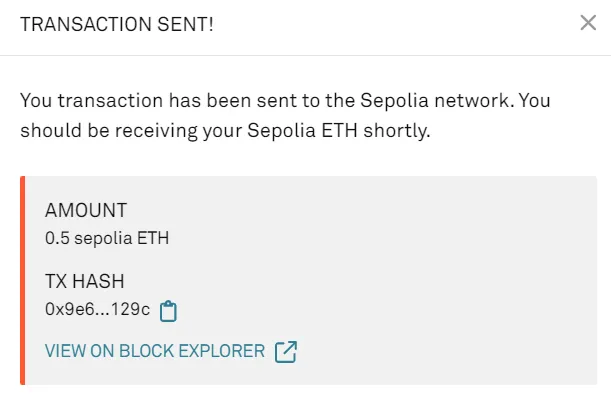
Task: Click the word 'HASH' in the TX label
Action: (x=104, y=283)
